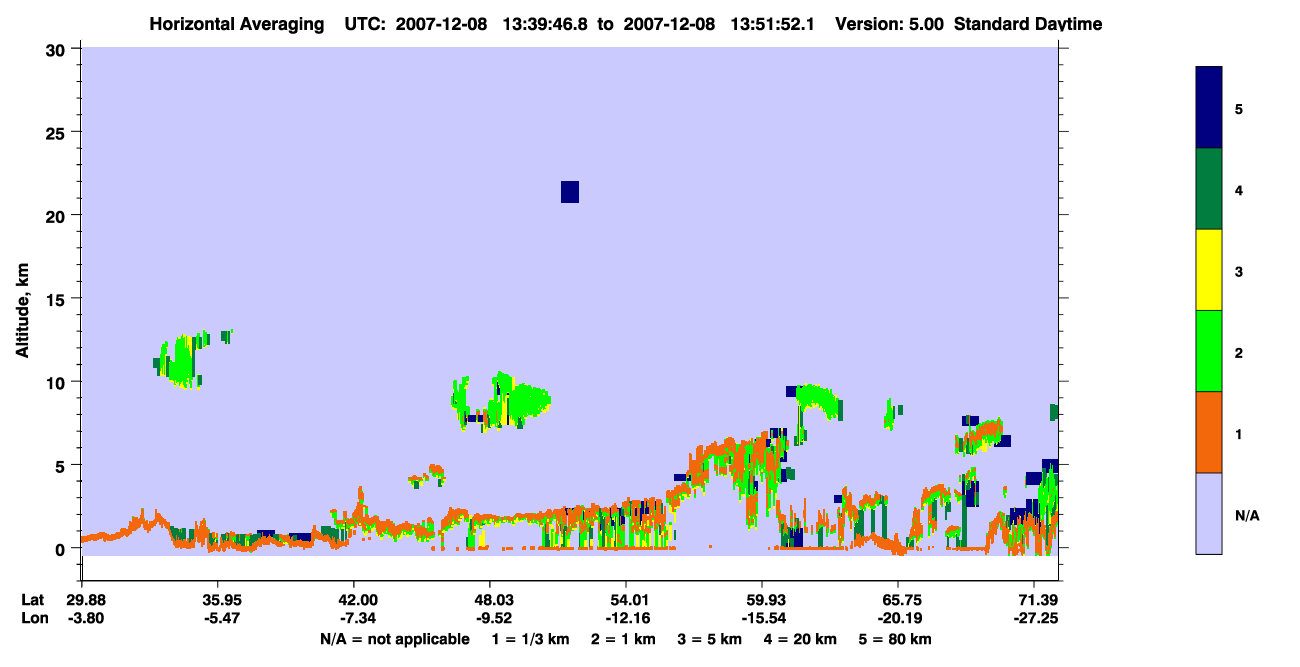
Task: Click the dark blue color bar segment 5
Action: [x=1209, y=107]
